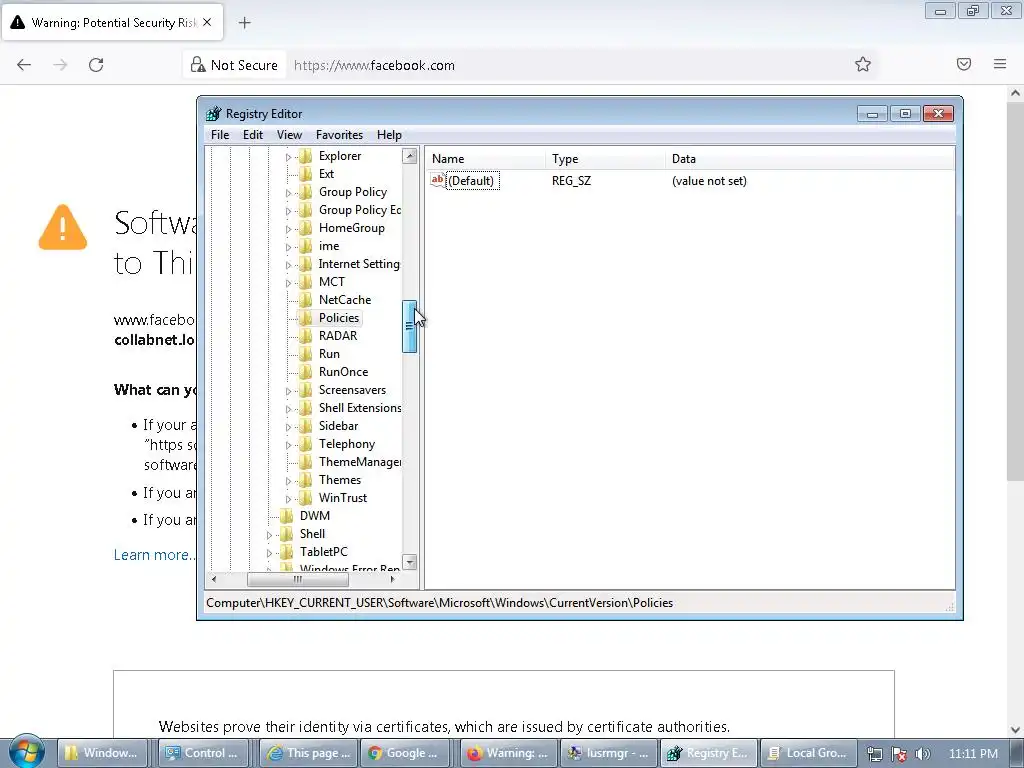1024x768 pixels.
Task: Expand the Group Policy registry key
Action: (288, 193)
